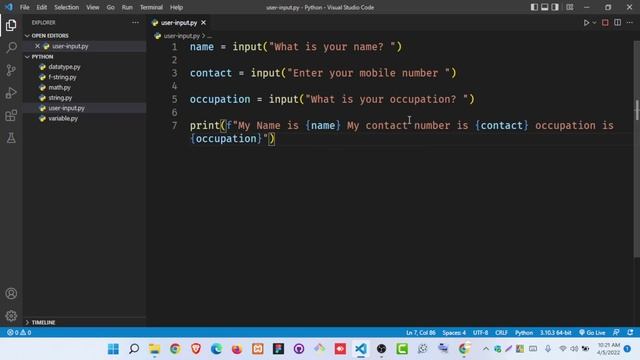Change encoding via UTF-8 status item
The width and height of the screenshot is (640, 360).
tap(480, 333)
